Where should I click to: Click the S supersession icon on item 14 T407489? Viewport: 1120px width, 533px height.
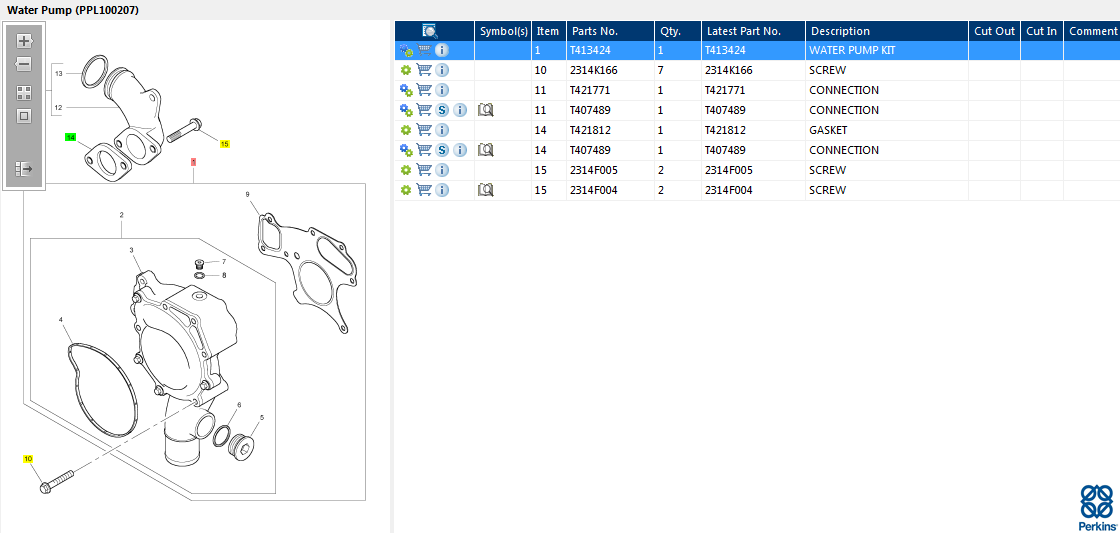point(442,150)
